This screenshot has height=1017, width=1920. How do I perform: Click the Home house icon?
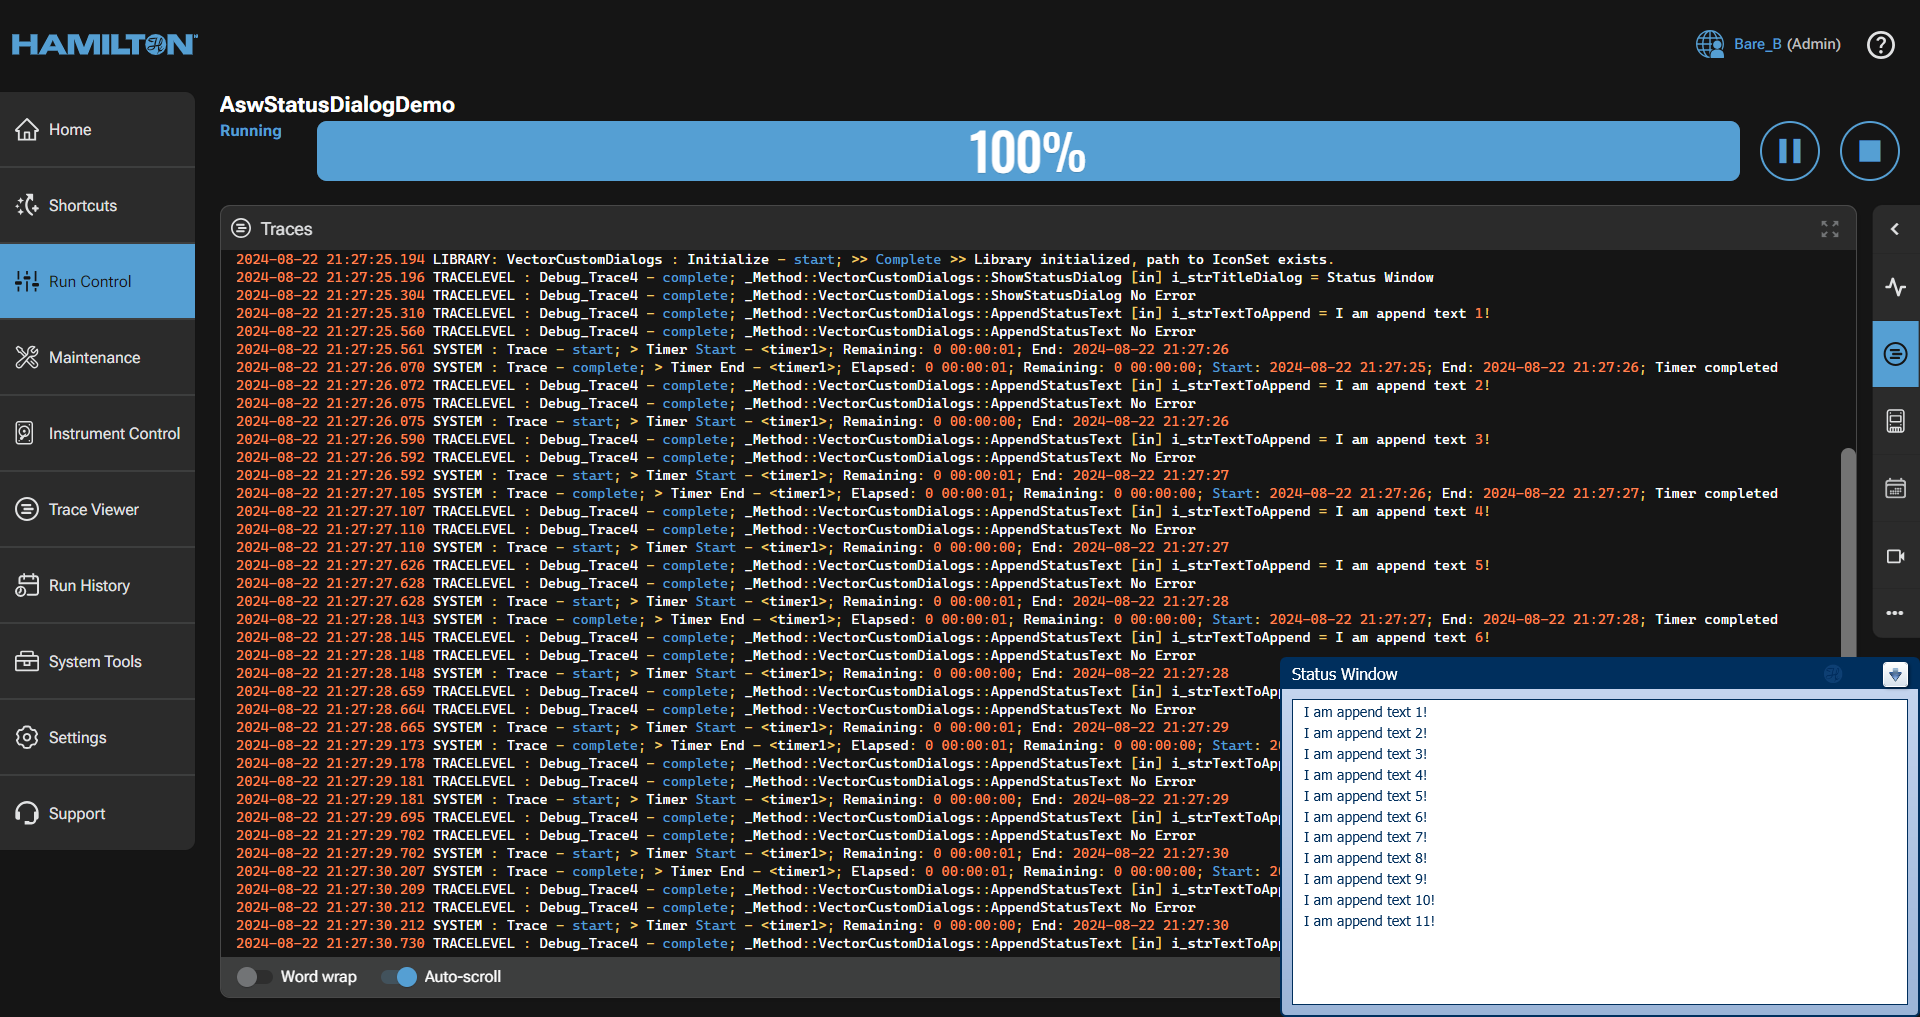click(27, 130)
